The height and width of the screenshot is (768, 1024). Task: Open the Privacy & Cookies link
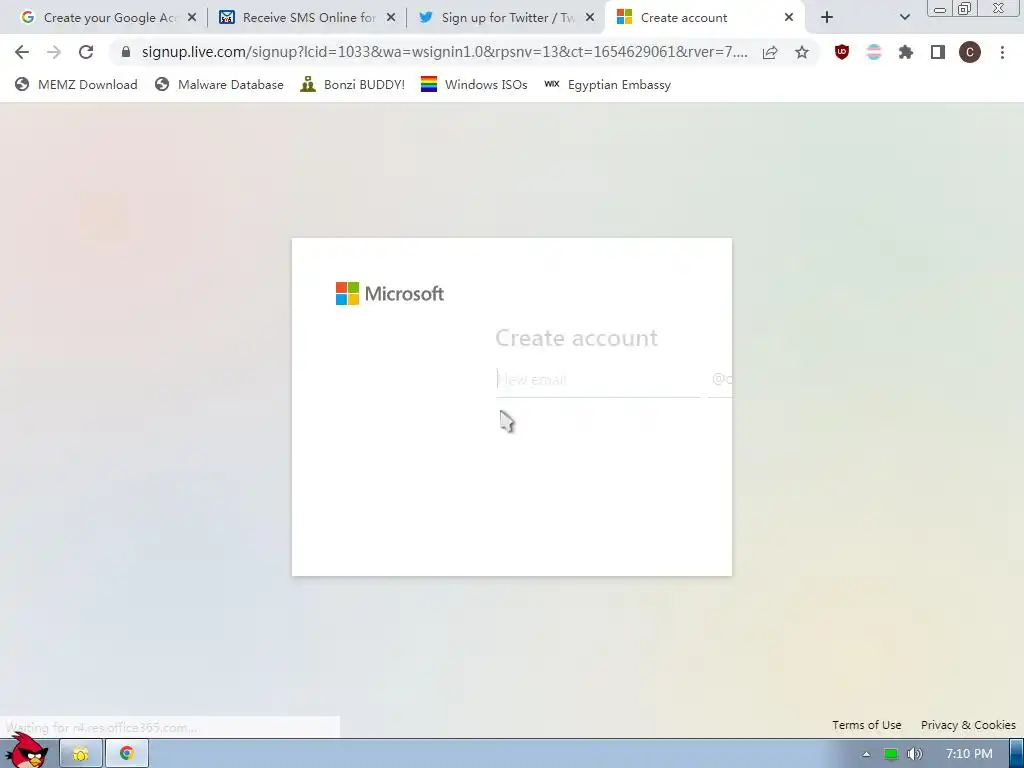(968, 725)
